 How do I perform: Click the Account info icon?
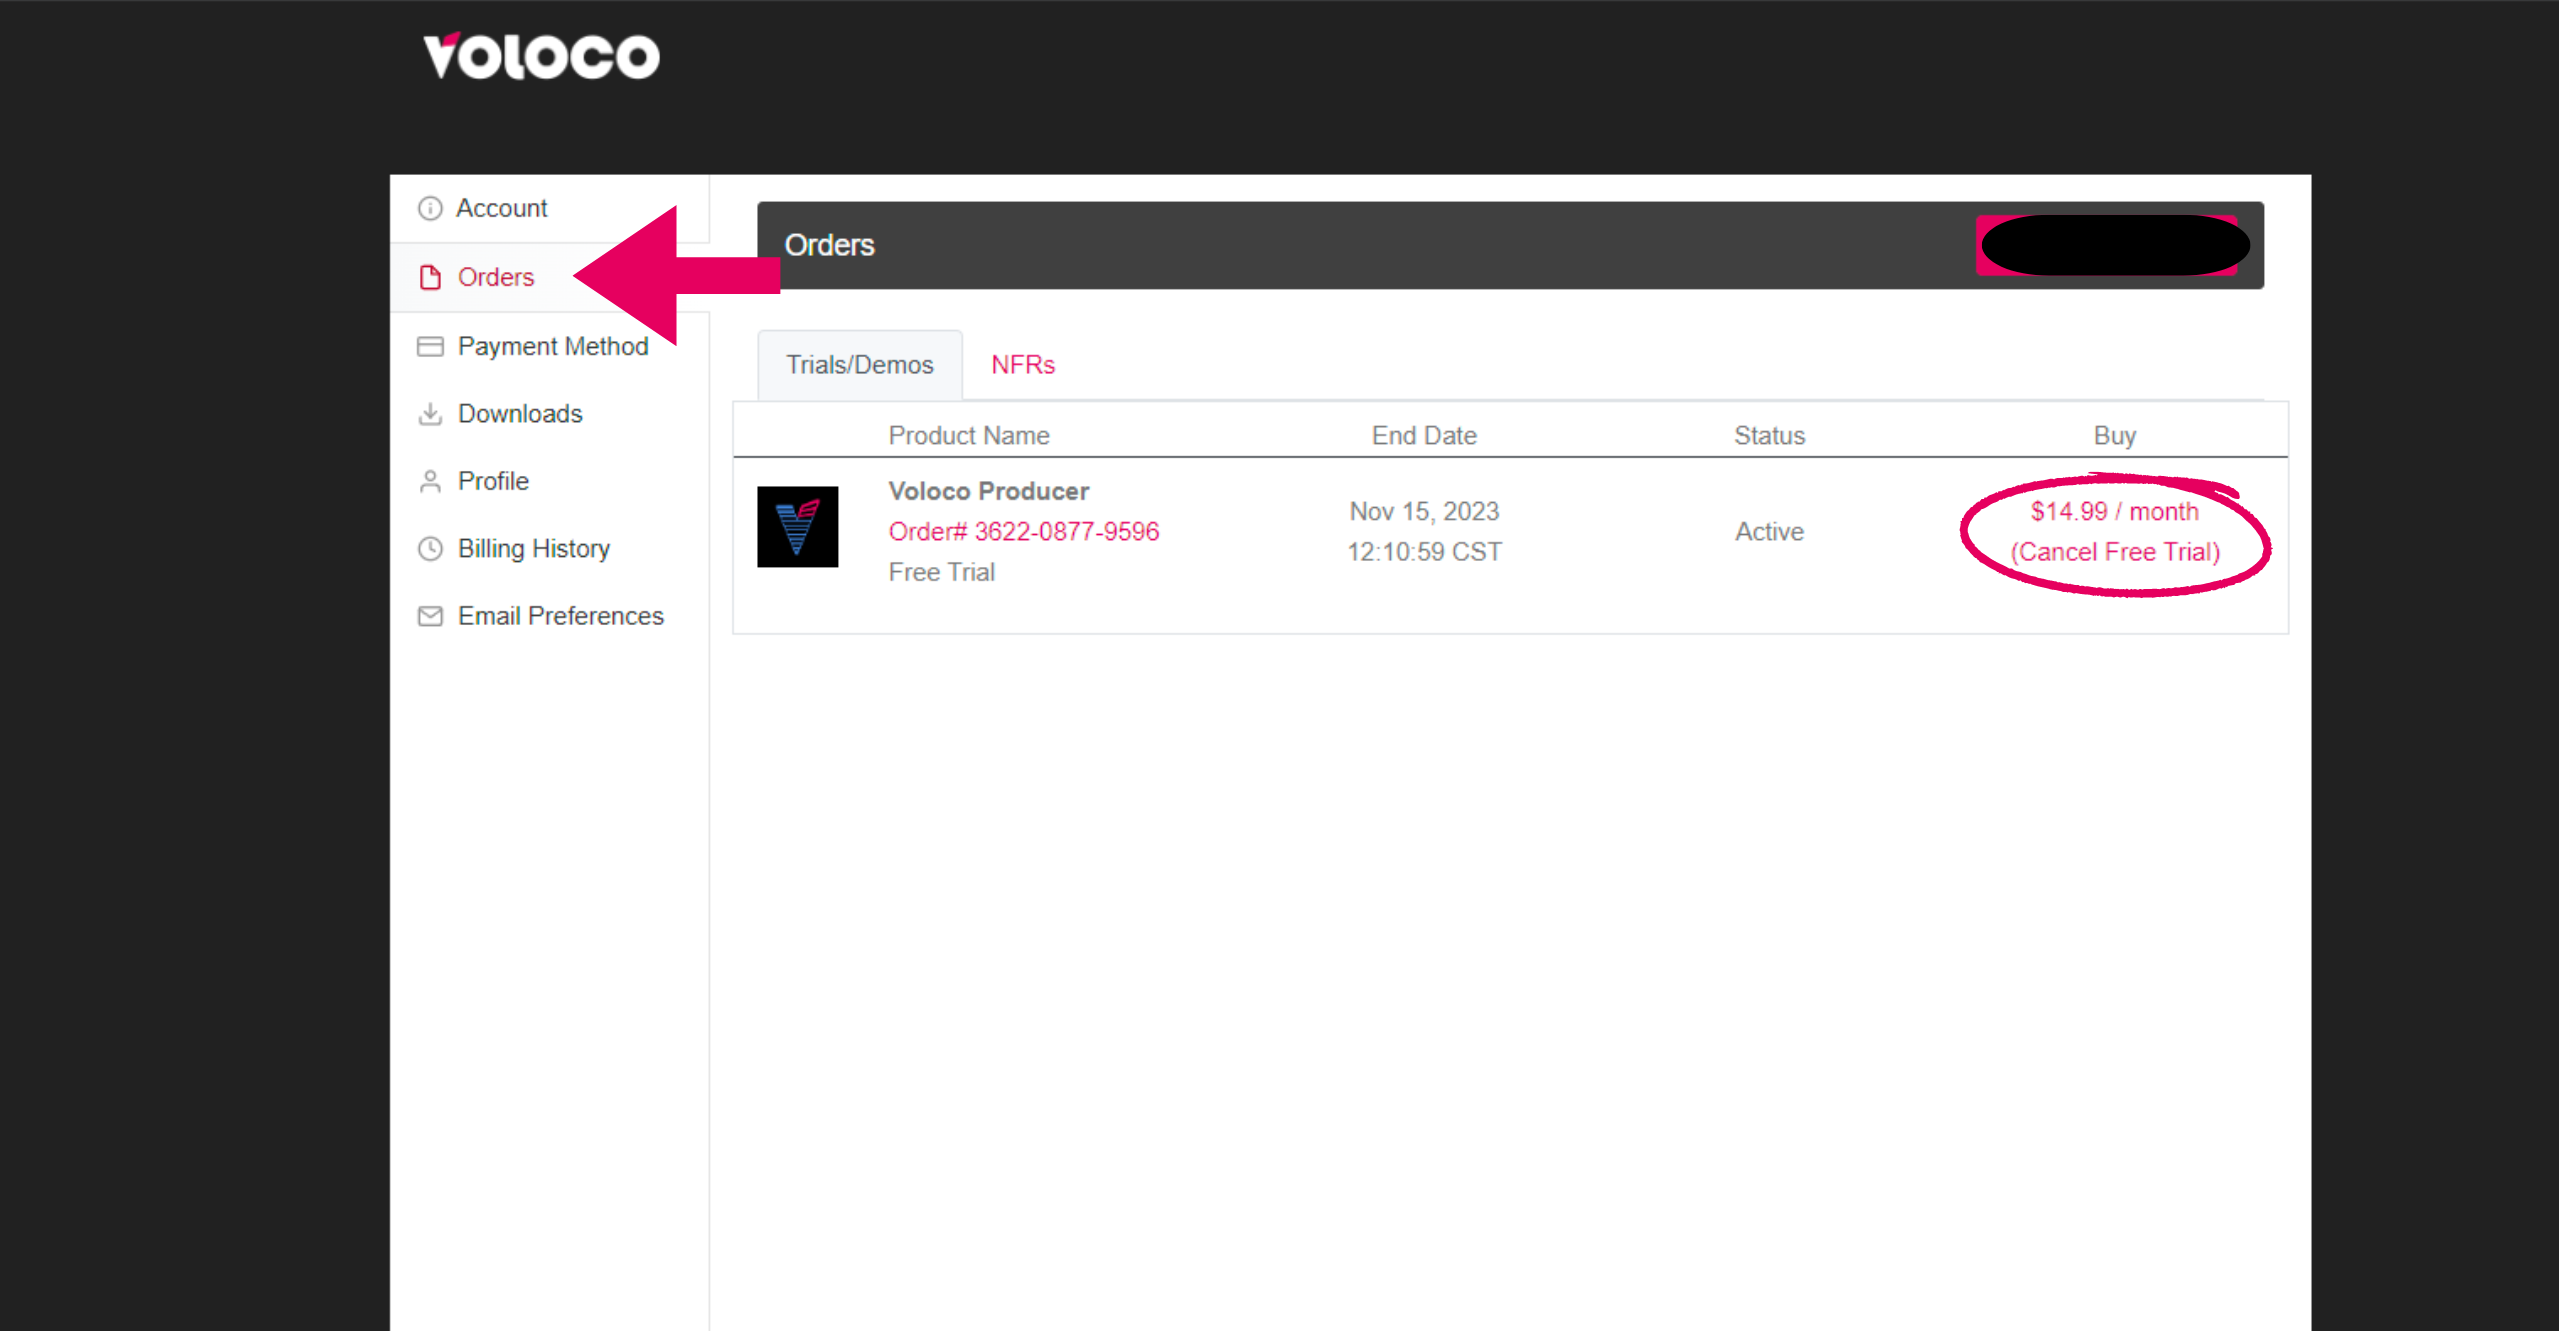click(x=430, y=208)
